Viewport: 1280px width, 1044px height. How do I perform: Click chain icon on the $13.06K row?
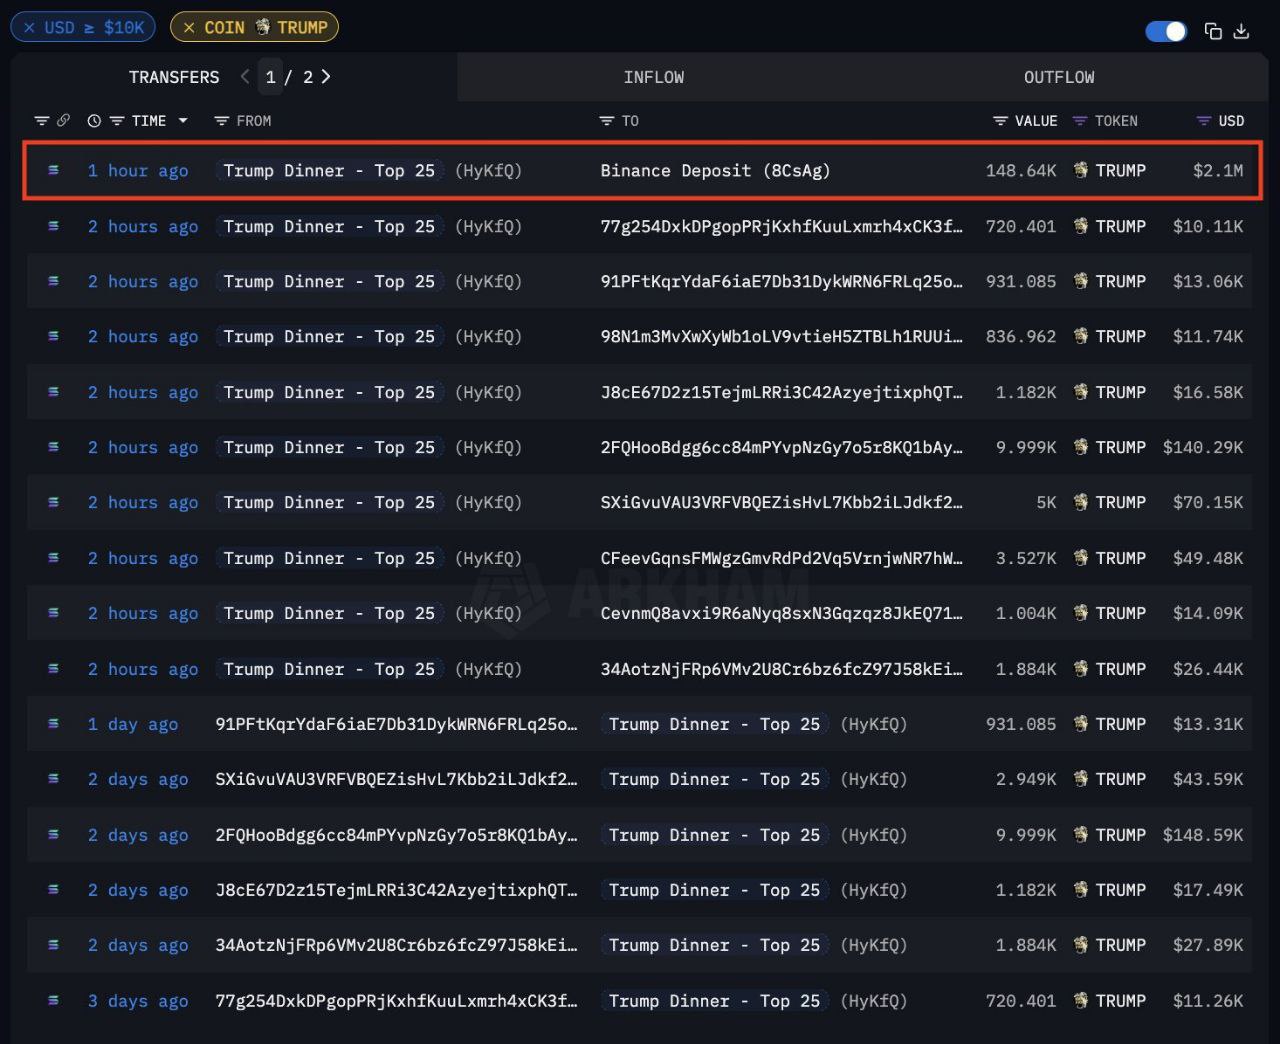tap(53, 281)
